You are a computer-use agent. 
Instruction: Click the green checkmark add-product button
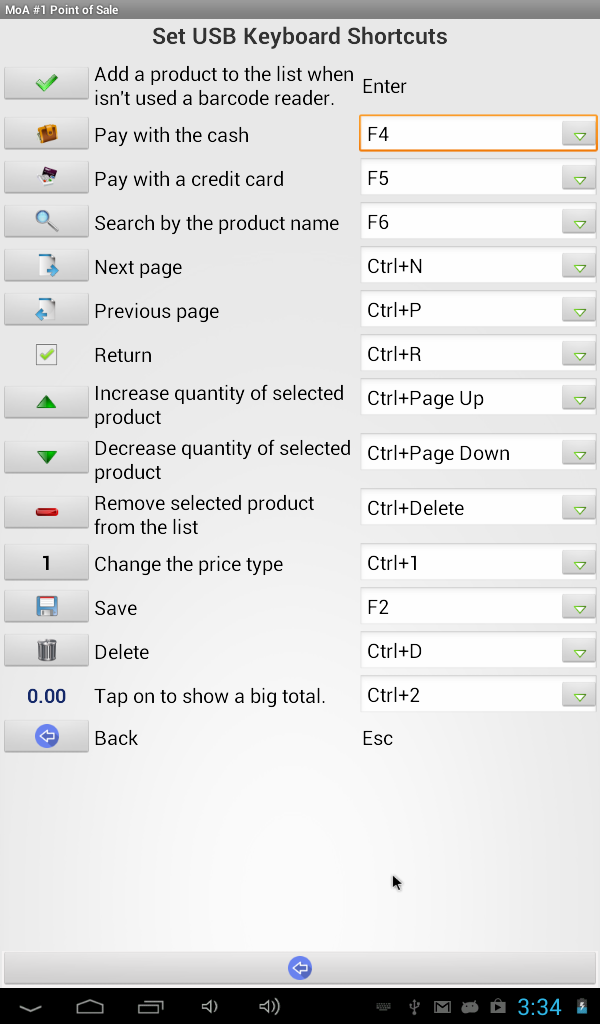(x=46, y=83)
